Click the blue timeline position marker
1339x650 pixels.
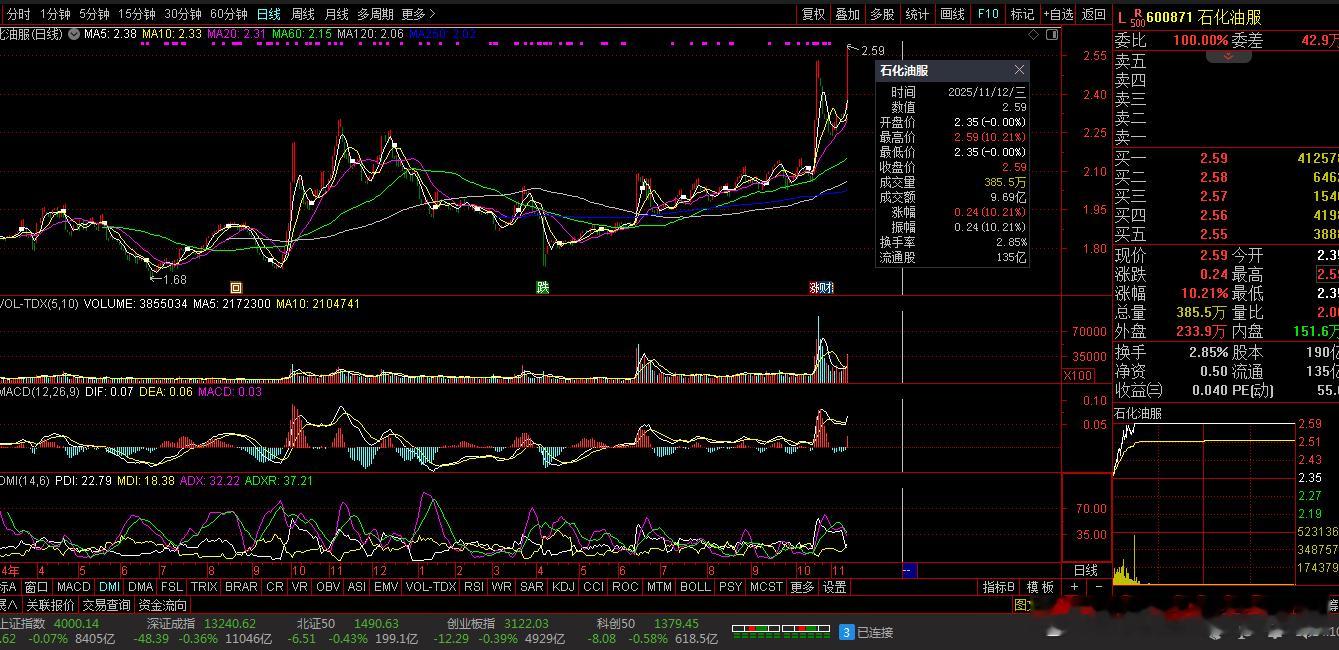coord(909,570)
